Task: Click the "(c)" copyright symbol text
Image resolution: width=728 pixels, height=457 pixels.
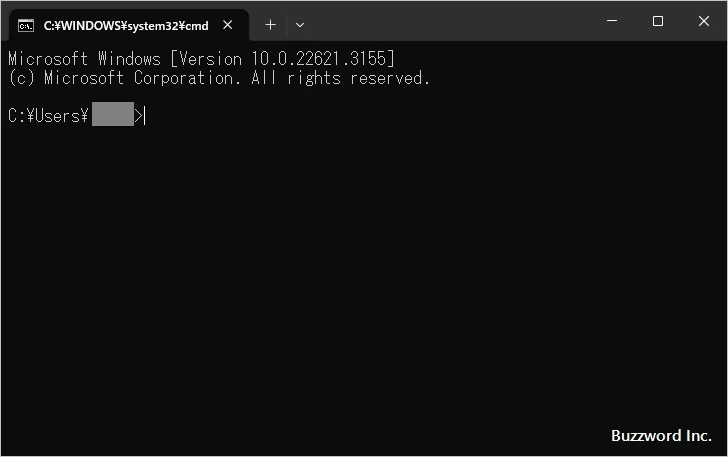Action: [23, 78]
